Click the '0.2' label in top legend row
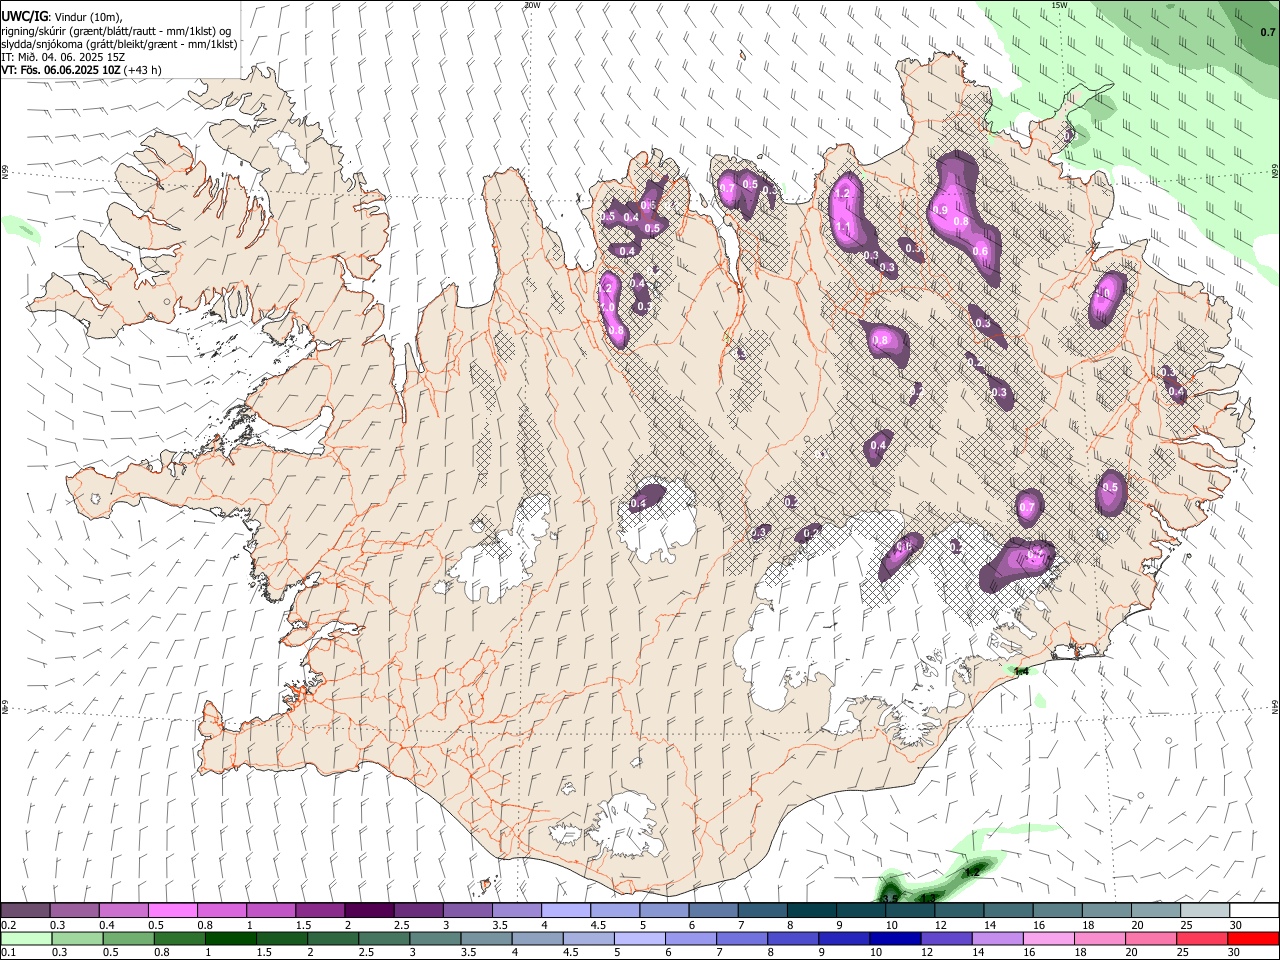Image resolution: width=1280 pixels, height=960 pixels. (x=9, y=924)
